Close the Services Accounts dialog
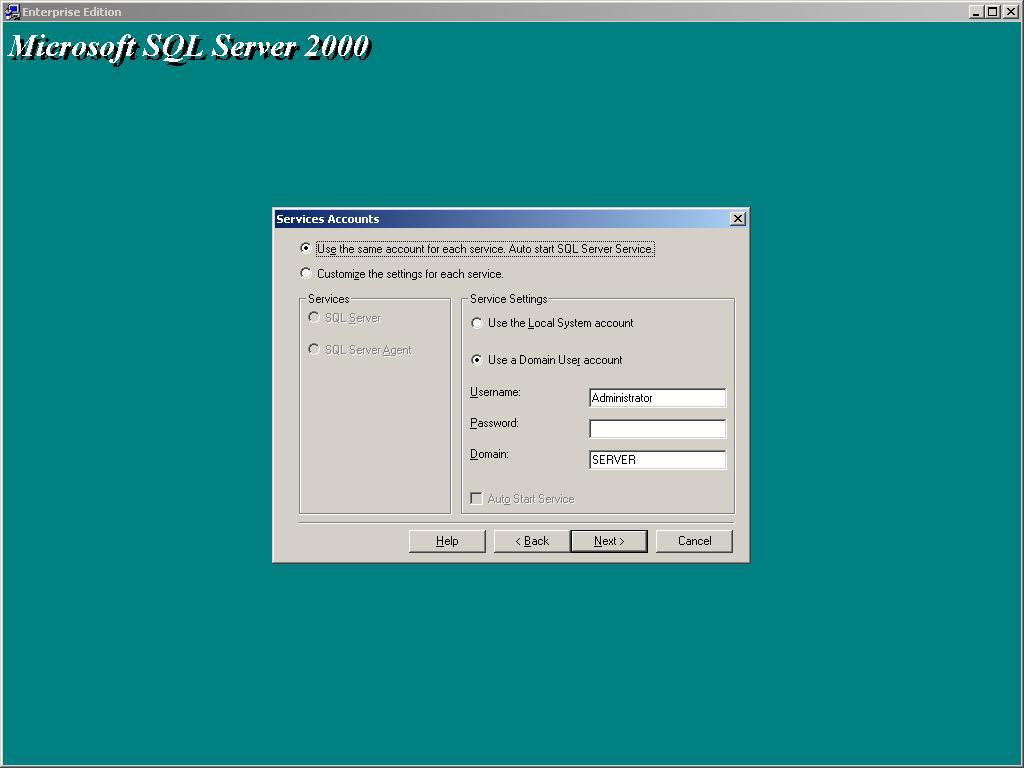1024x768 pixels. click(738, 219)
